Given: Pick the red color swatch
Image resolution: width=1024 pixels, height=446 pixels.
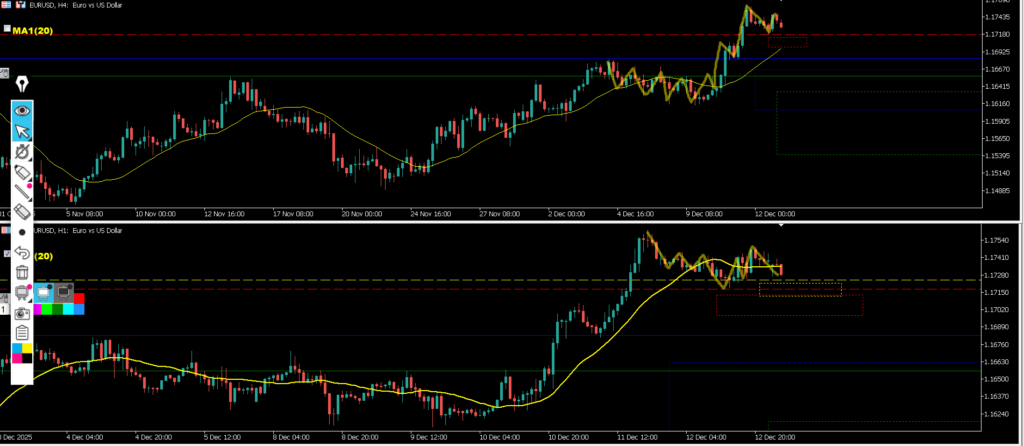Looking at the screenshot, I should [x=79, y=298].
